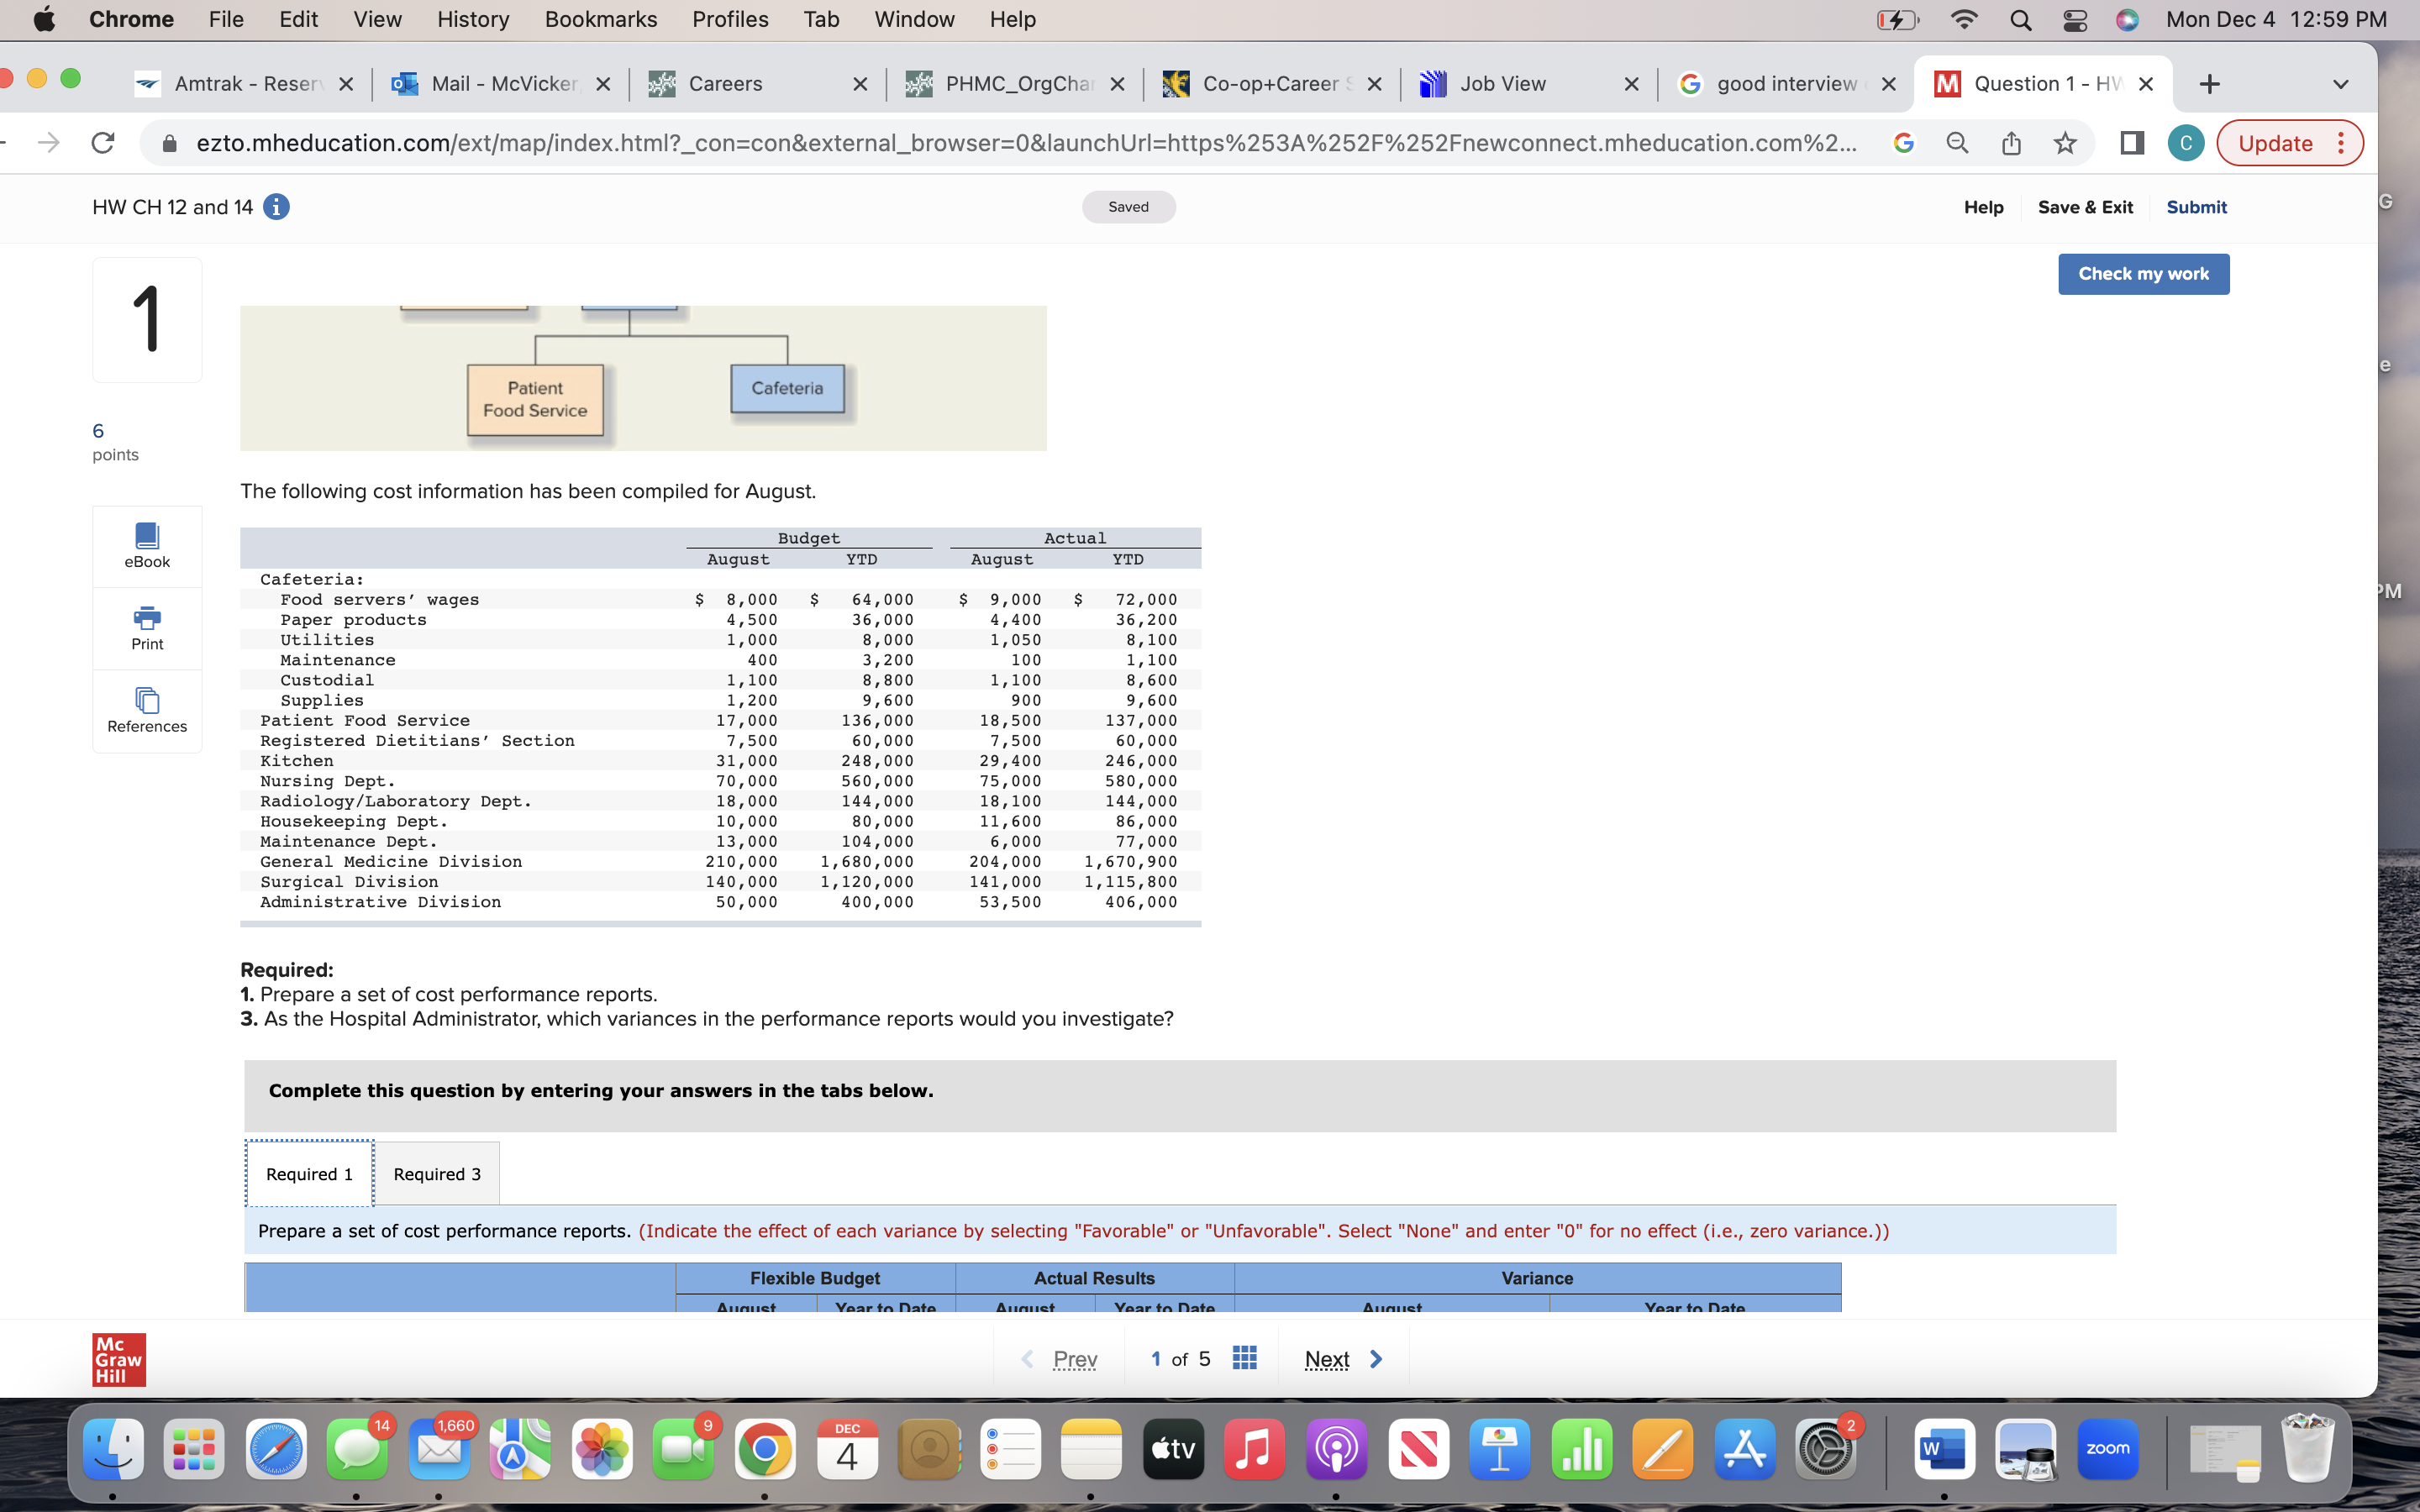The width and height of the screenshot is (2420, 1512).
Task: Open macOS Control Center in menu bar
Action: click(2075, 19)
